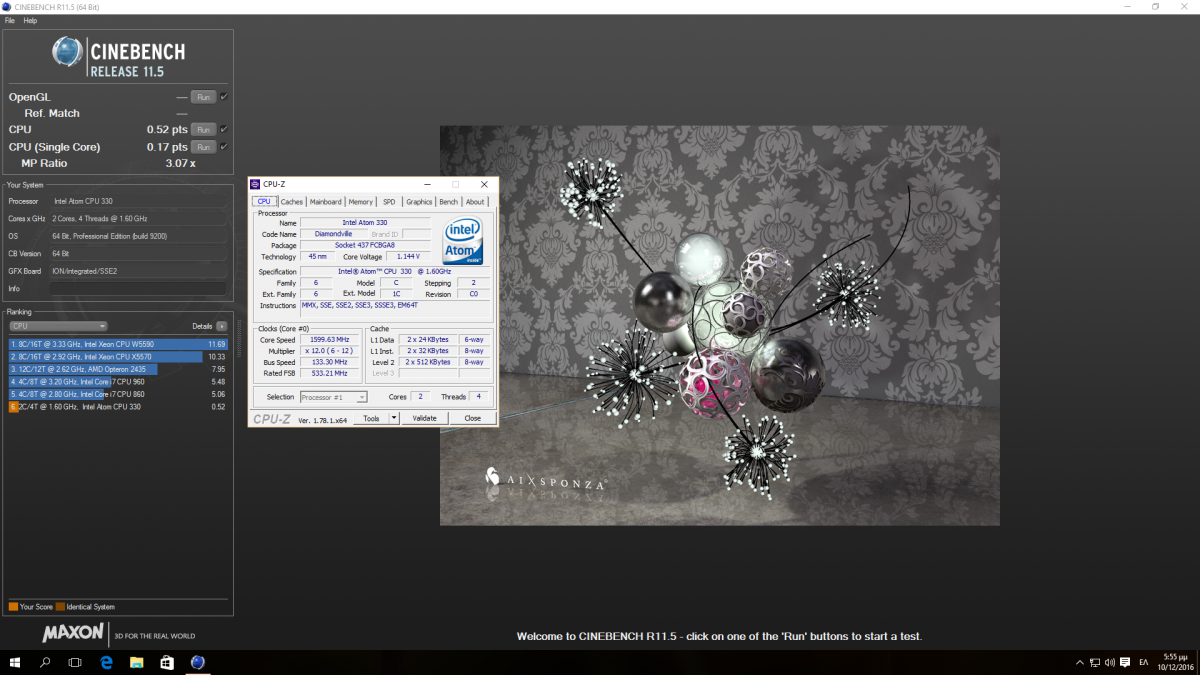The image size is (1200, 675).
Task: Select the Core i7 CPU 960 ranking row
Action: (x=118, y=382)
